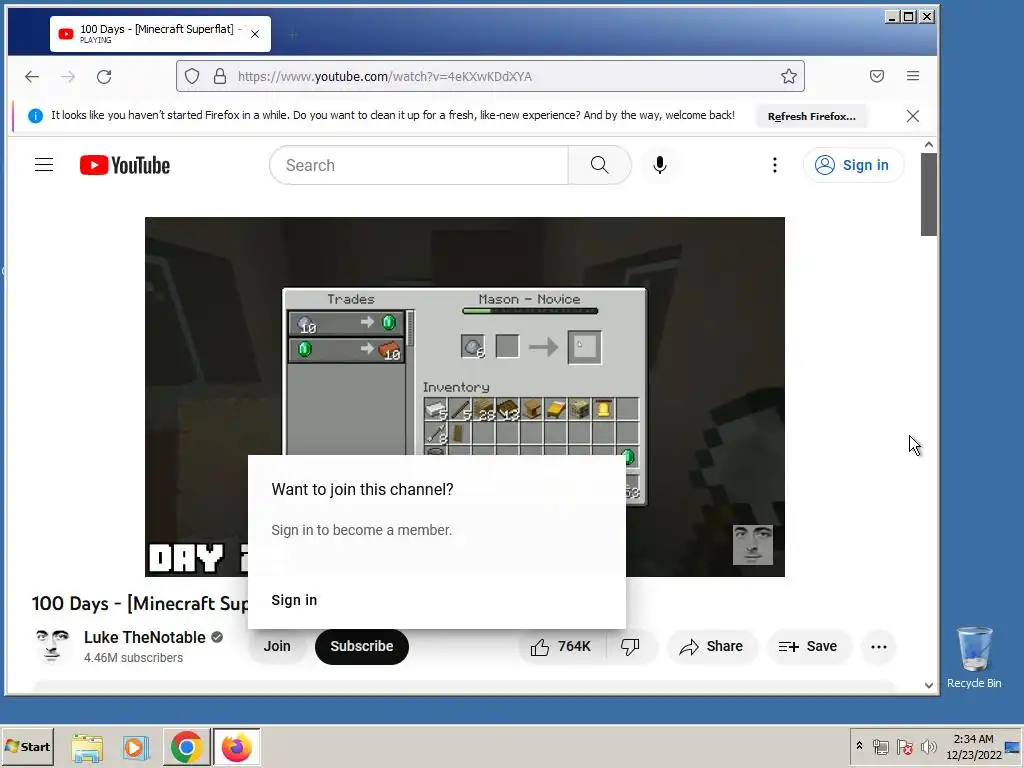This screenshot has width=1024, height=768.
Task: Go back to previous page in Firefox
Action: 32,76
